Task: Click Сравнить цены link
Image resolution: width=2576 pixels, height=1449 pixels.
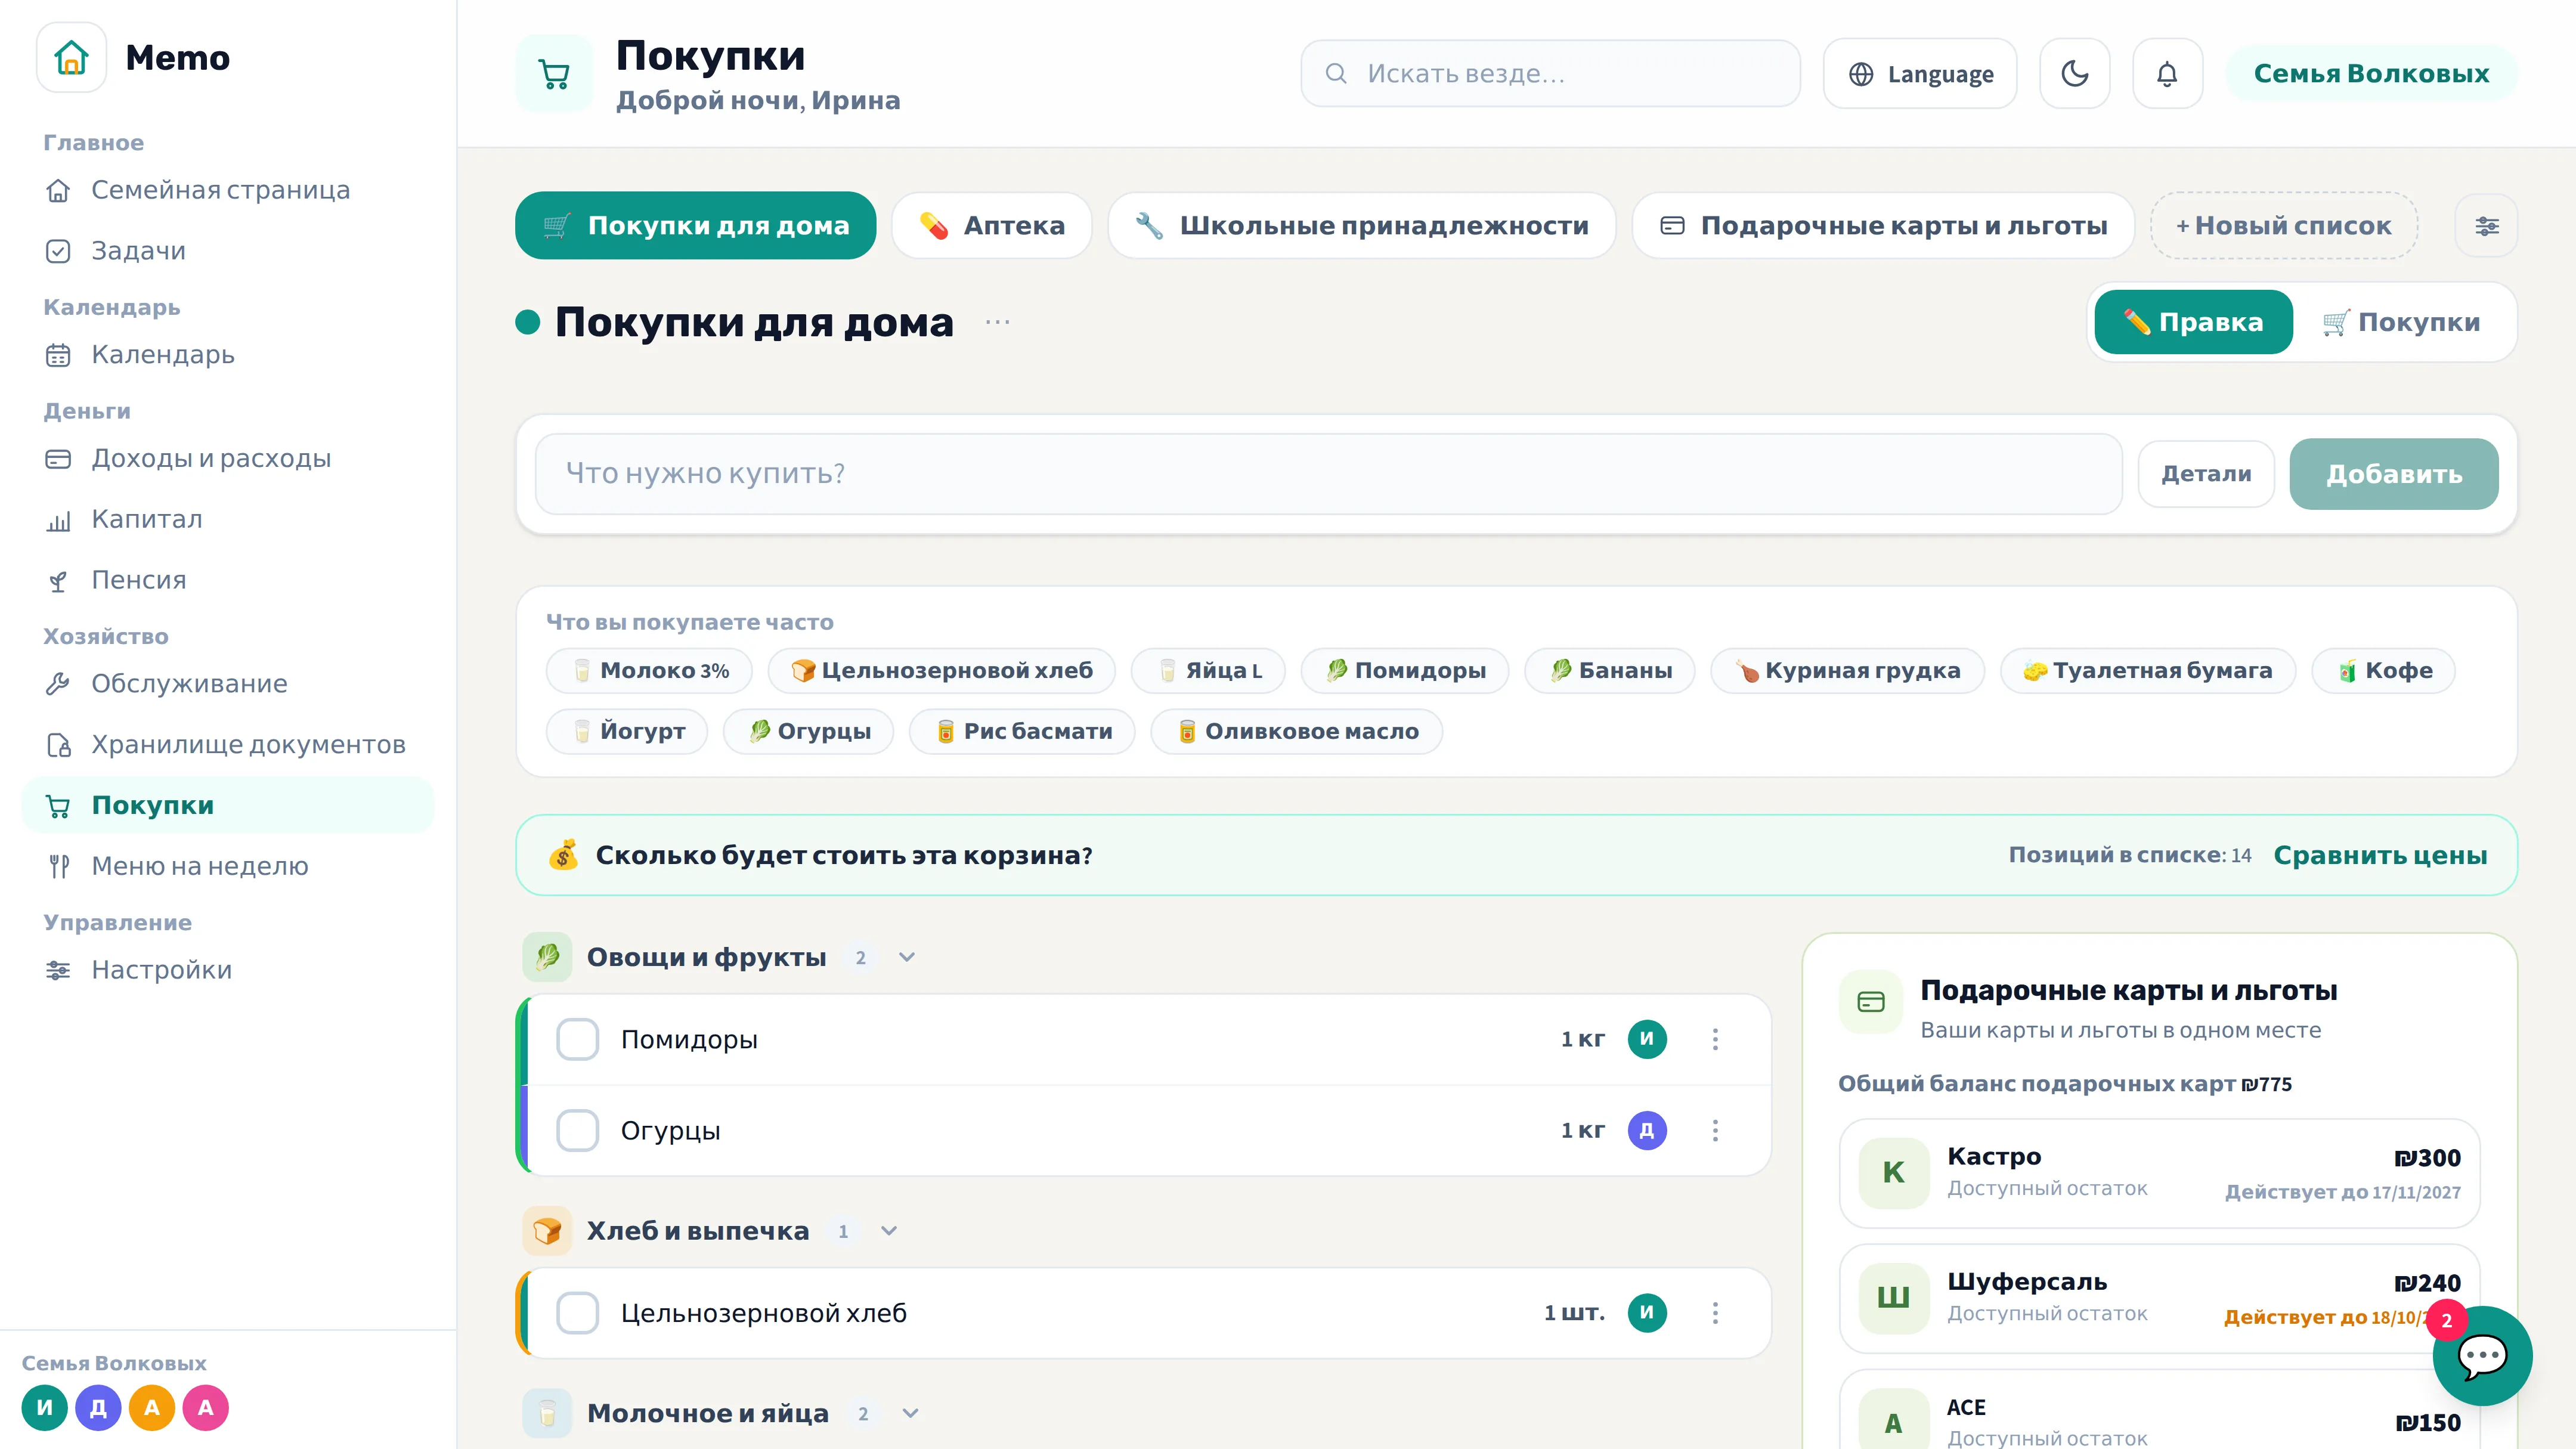Action: tap(2380, 855)
